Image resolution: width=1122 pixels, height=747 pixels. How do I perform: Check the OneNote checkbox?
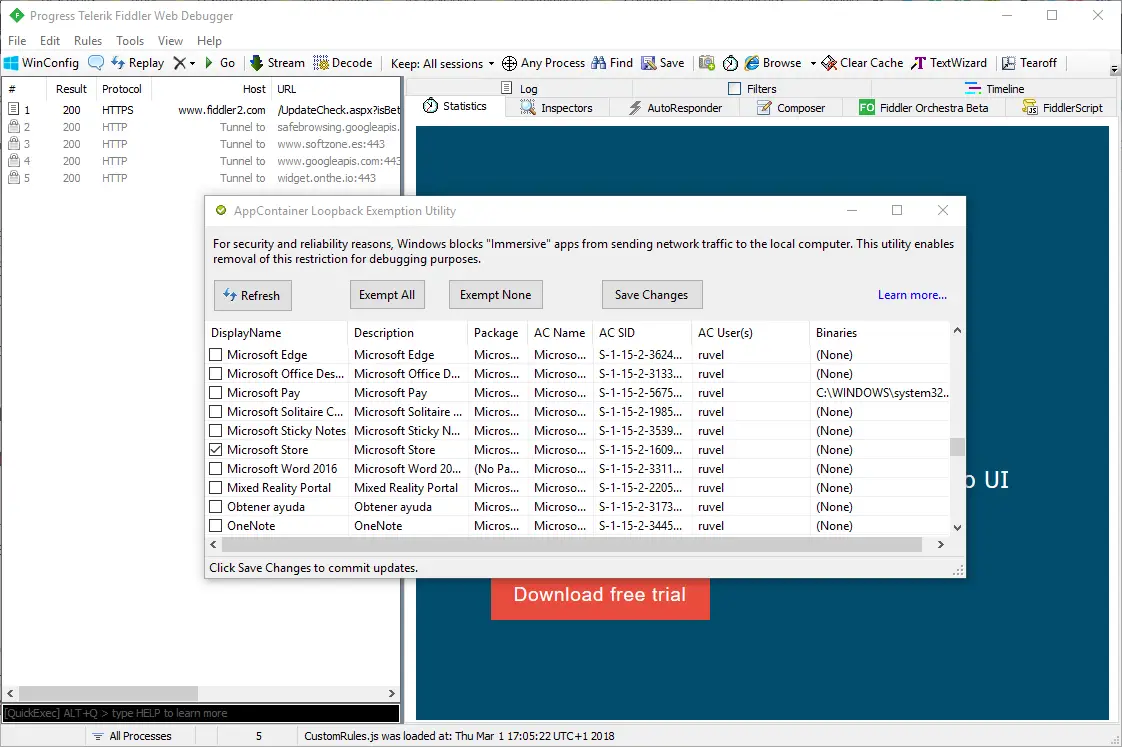pyautogui.click(x=215, y=525)
